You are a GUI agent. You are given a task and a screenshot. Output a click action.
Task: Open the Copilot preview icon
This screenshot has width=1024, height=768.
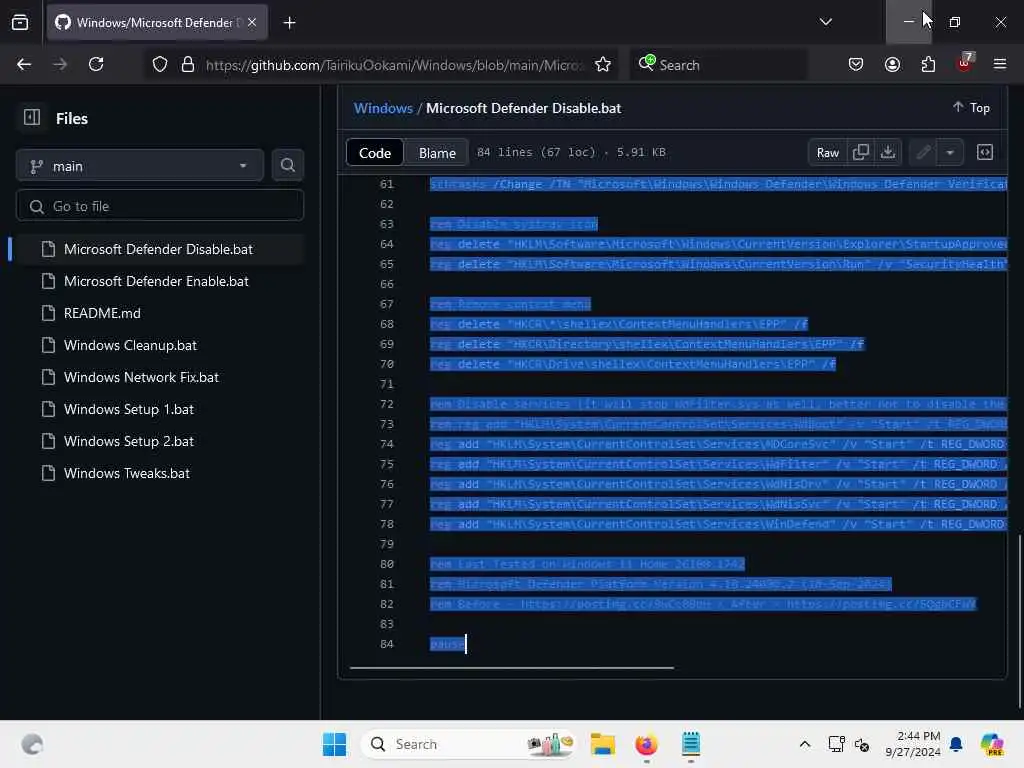click(992, 744)
